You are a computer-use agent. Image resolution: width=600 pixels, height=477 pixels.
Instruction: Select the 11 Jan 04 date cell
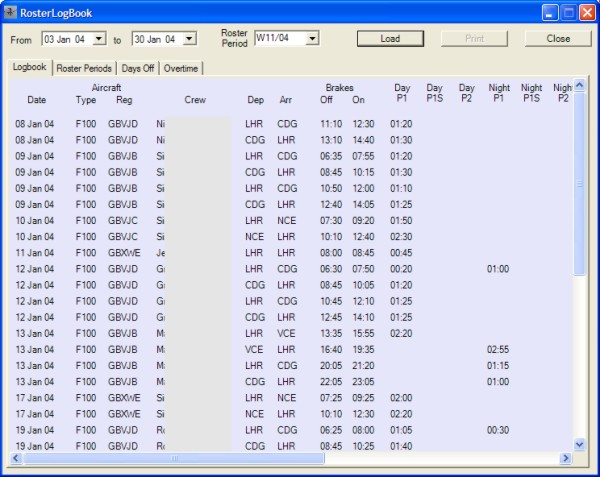click(34, 253)
